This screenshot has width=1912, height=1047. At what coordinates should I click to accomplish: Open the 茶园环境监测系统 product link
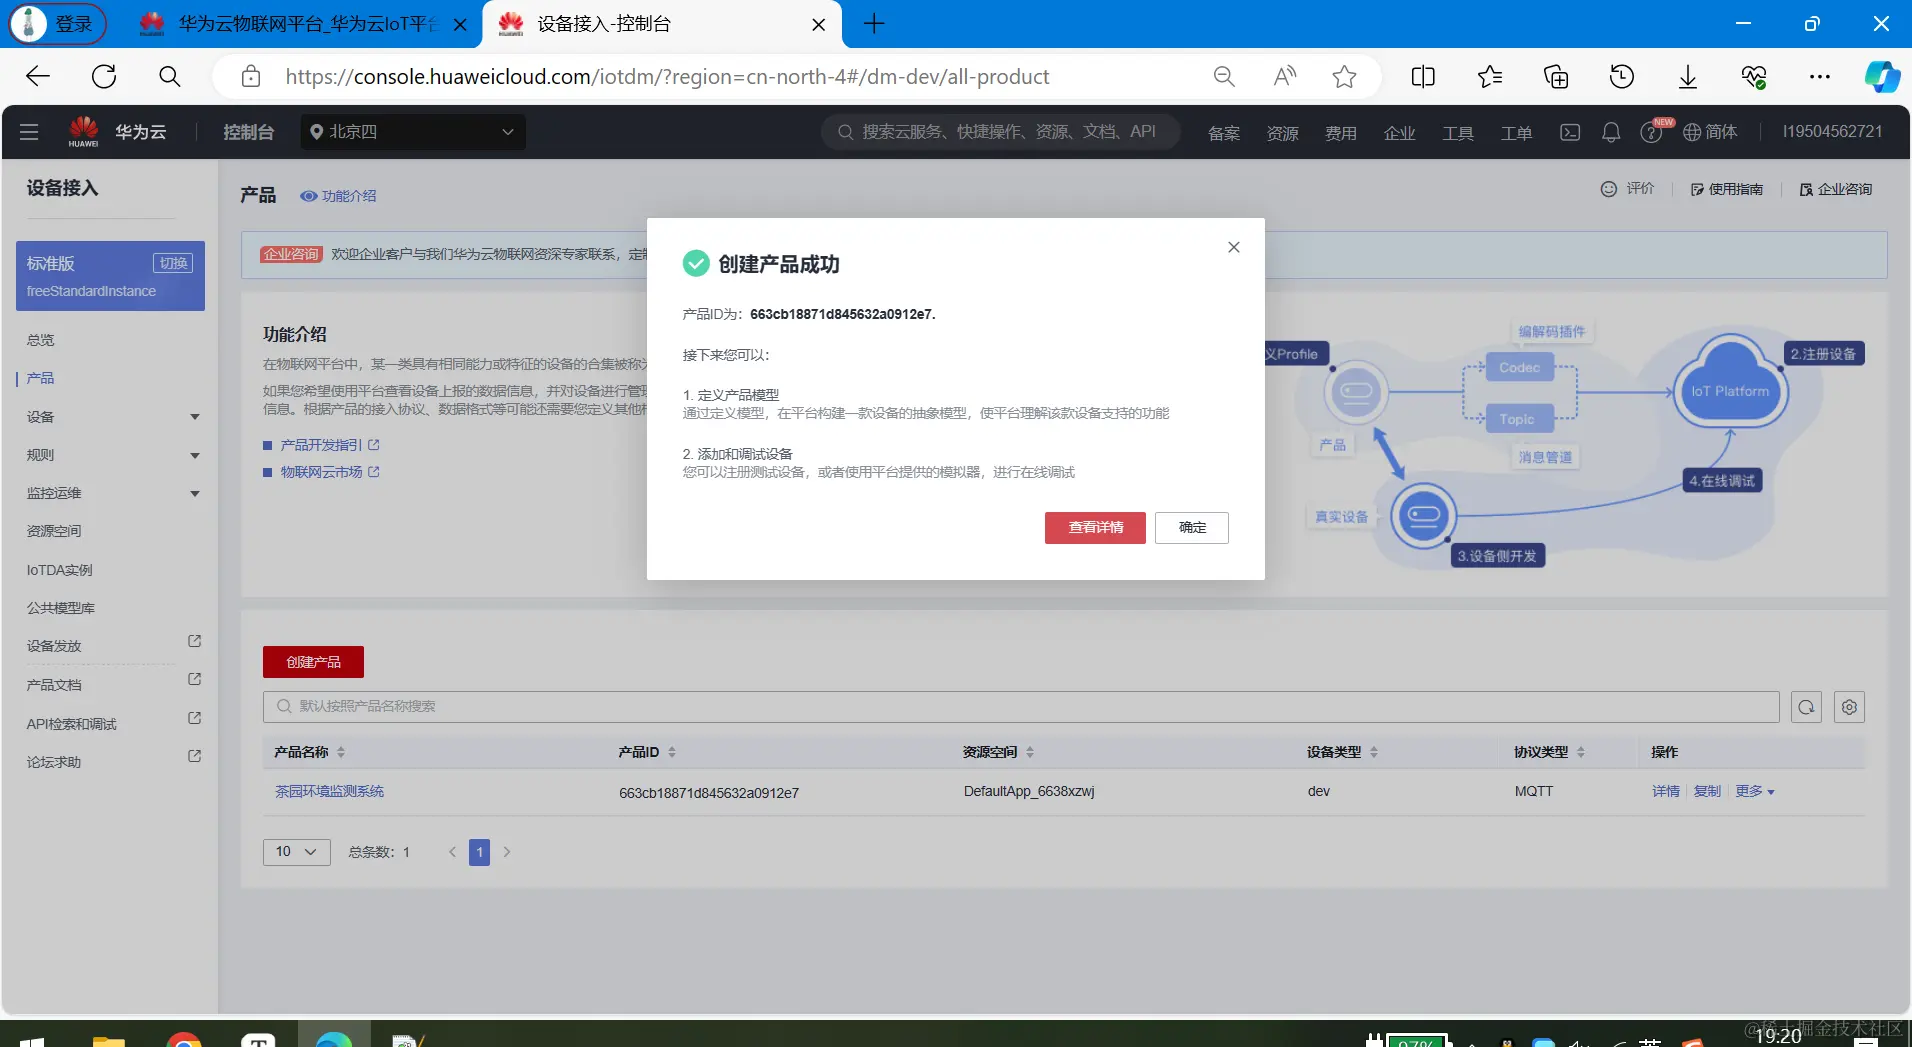coord(330,791)
